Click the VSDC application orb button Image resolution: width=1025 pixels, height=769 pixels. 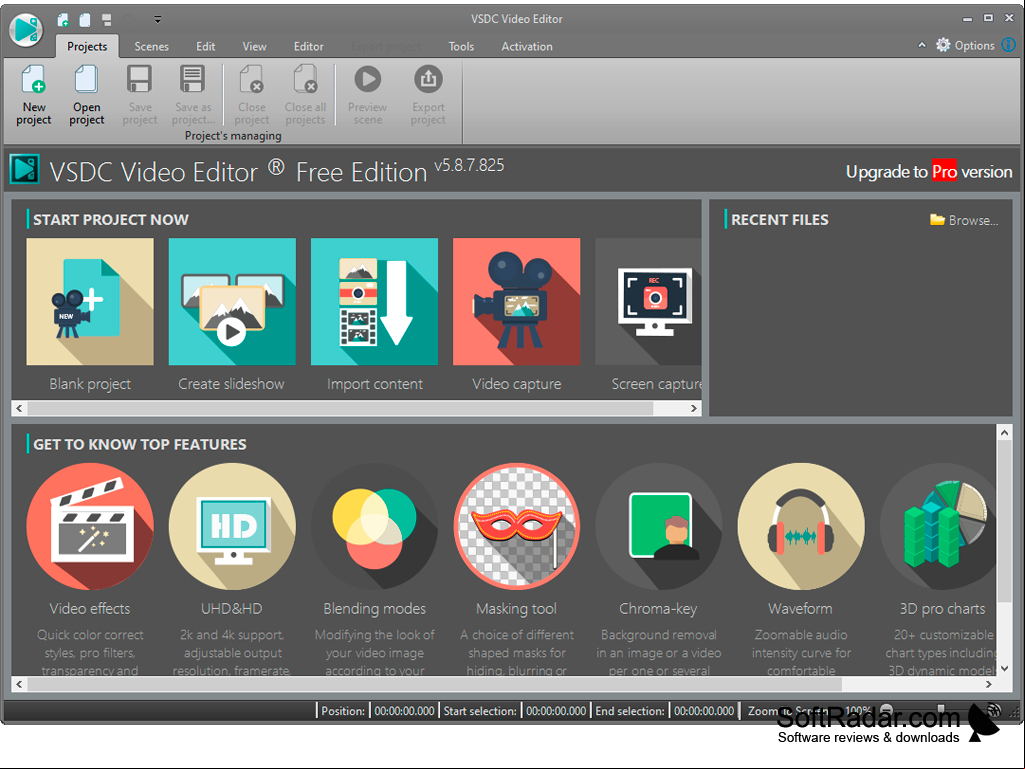click(26, 29)
